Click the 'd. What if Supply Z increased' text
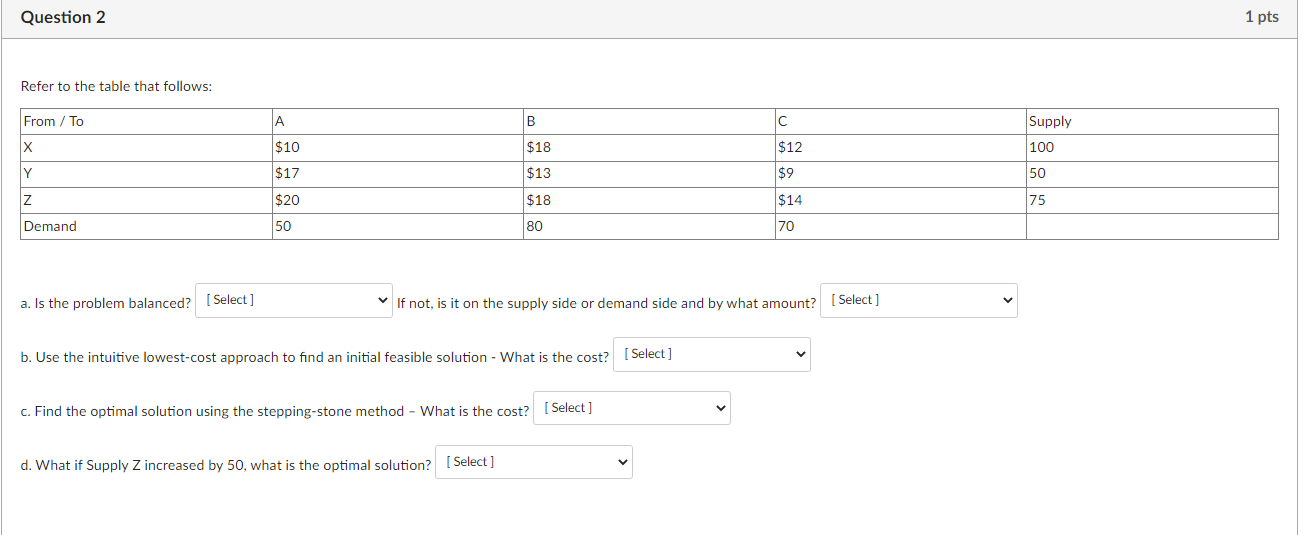Viewport: 1314px width, 535px height. point(226,465)
